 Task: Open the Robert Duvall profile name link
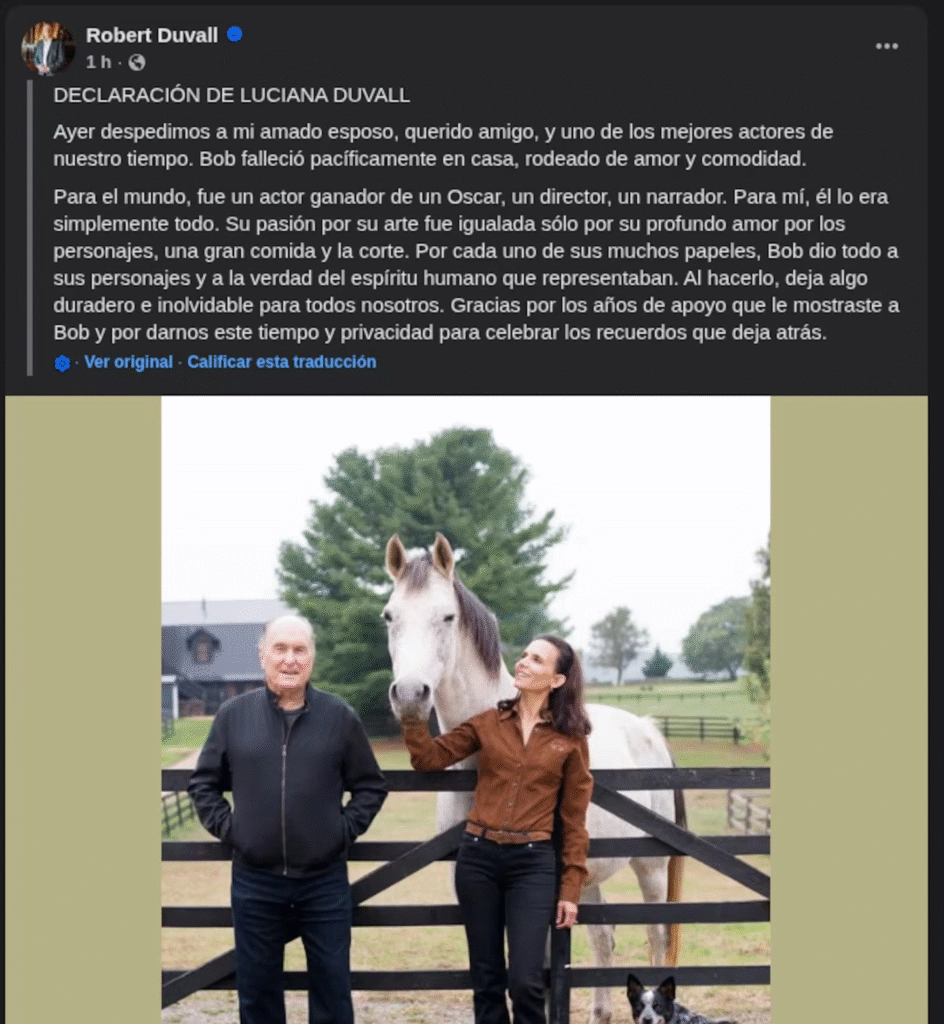151,35
